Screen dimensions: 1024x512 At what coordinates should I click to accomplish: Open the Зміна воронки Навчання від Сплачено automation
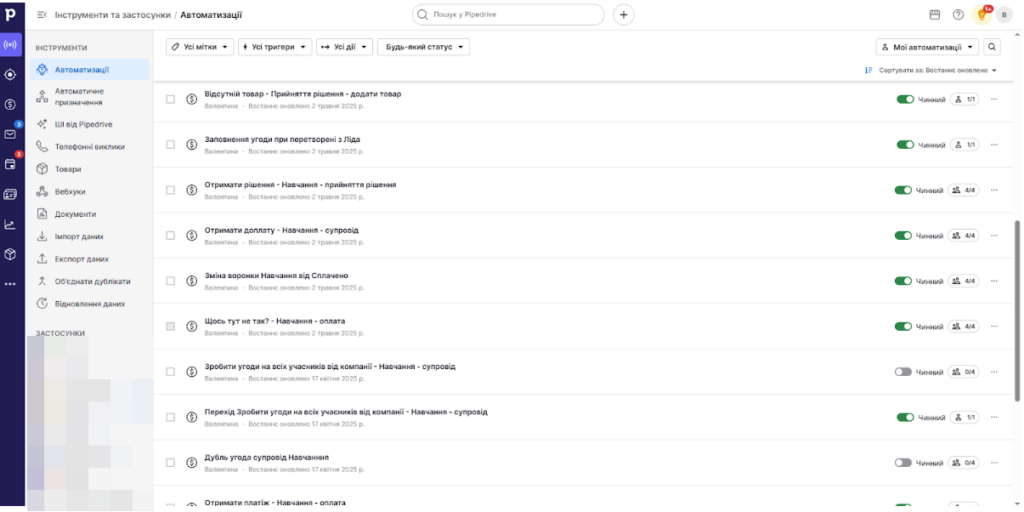coord(276,276)
